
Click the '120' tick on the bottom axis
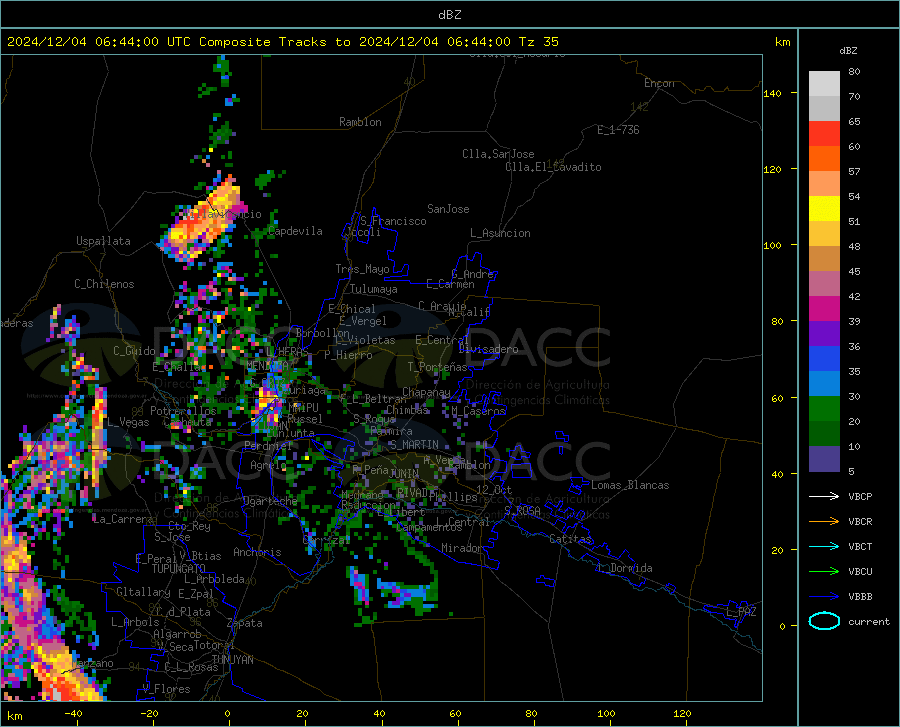pos(682,714)
